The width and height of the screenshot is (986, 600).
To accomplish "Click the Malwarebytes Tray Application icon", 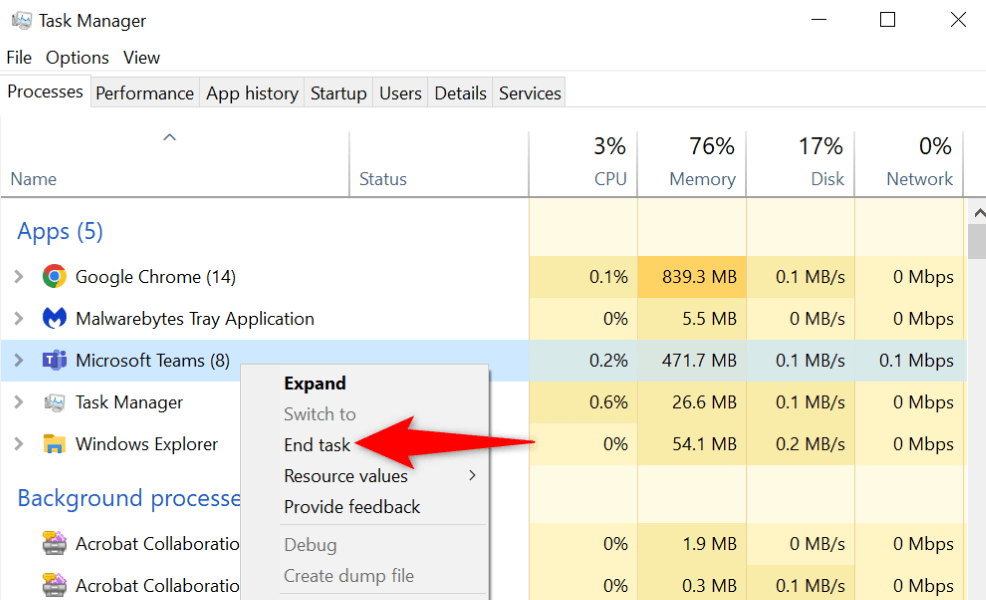I will 54,319.
